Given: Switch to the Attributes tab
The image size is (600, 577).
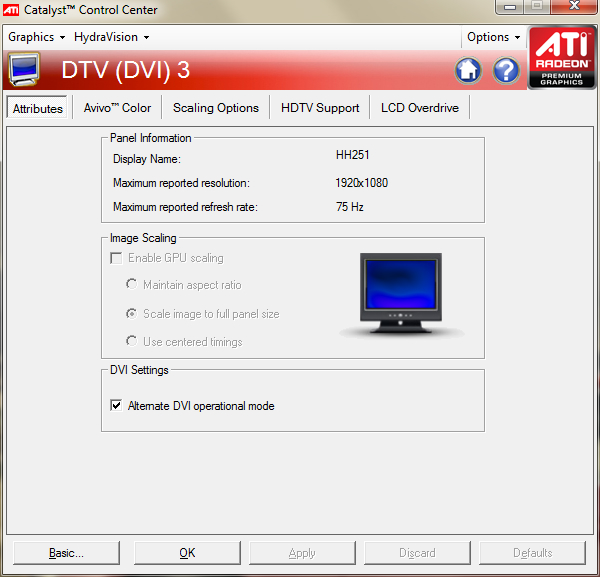Looking at the screenshot, I should point(38,109).
